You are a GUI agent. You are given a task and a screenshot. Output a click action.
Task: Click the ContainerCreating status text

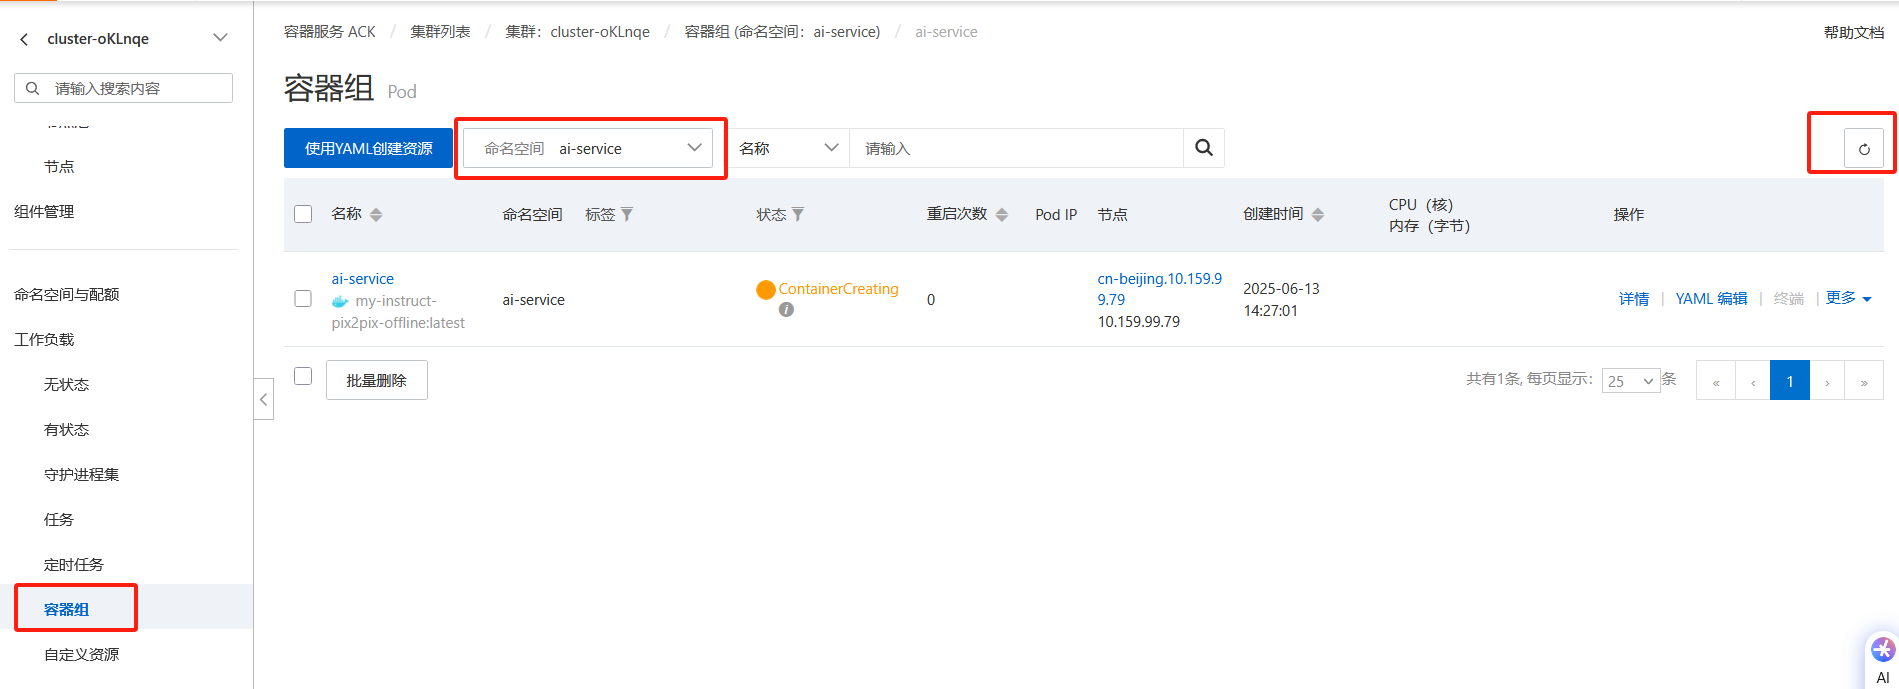(838, 289)
